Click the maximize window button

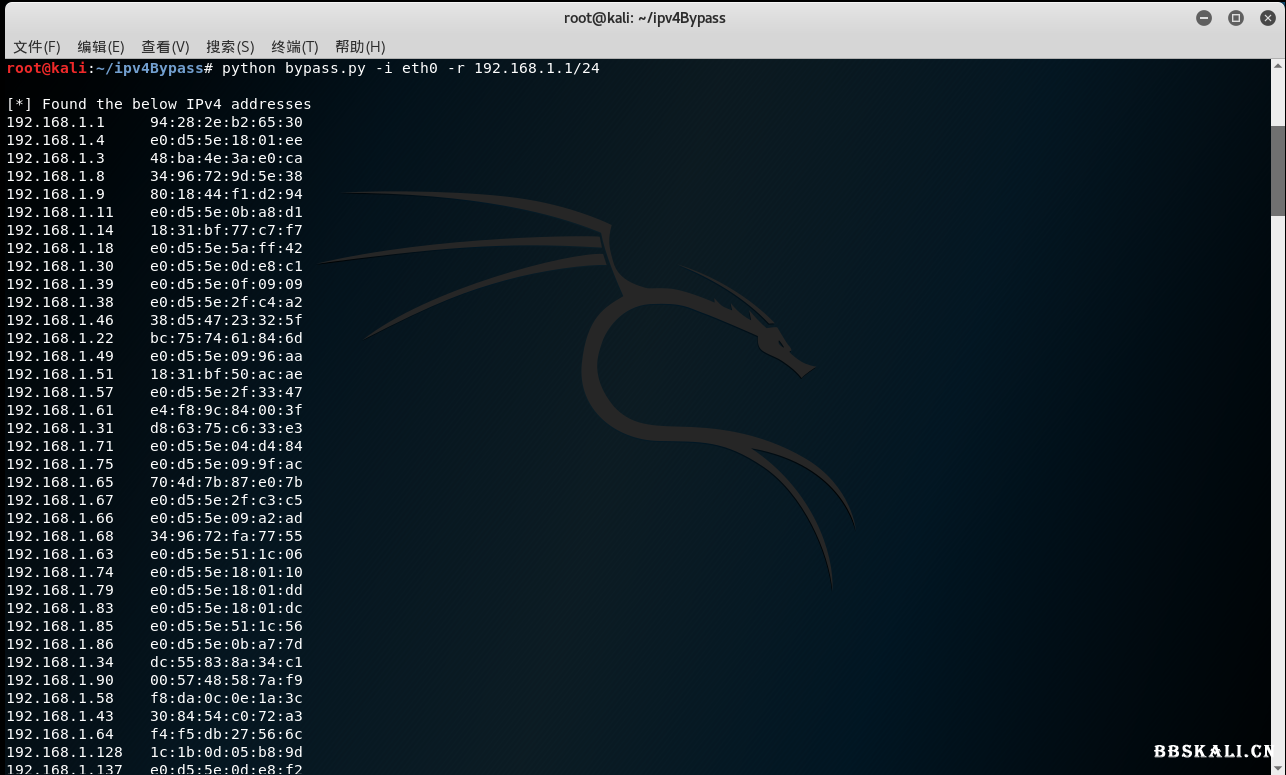coord(1236,17)
